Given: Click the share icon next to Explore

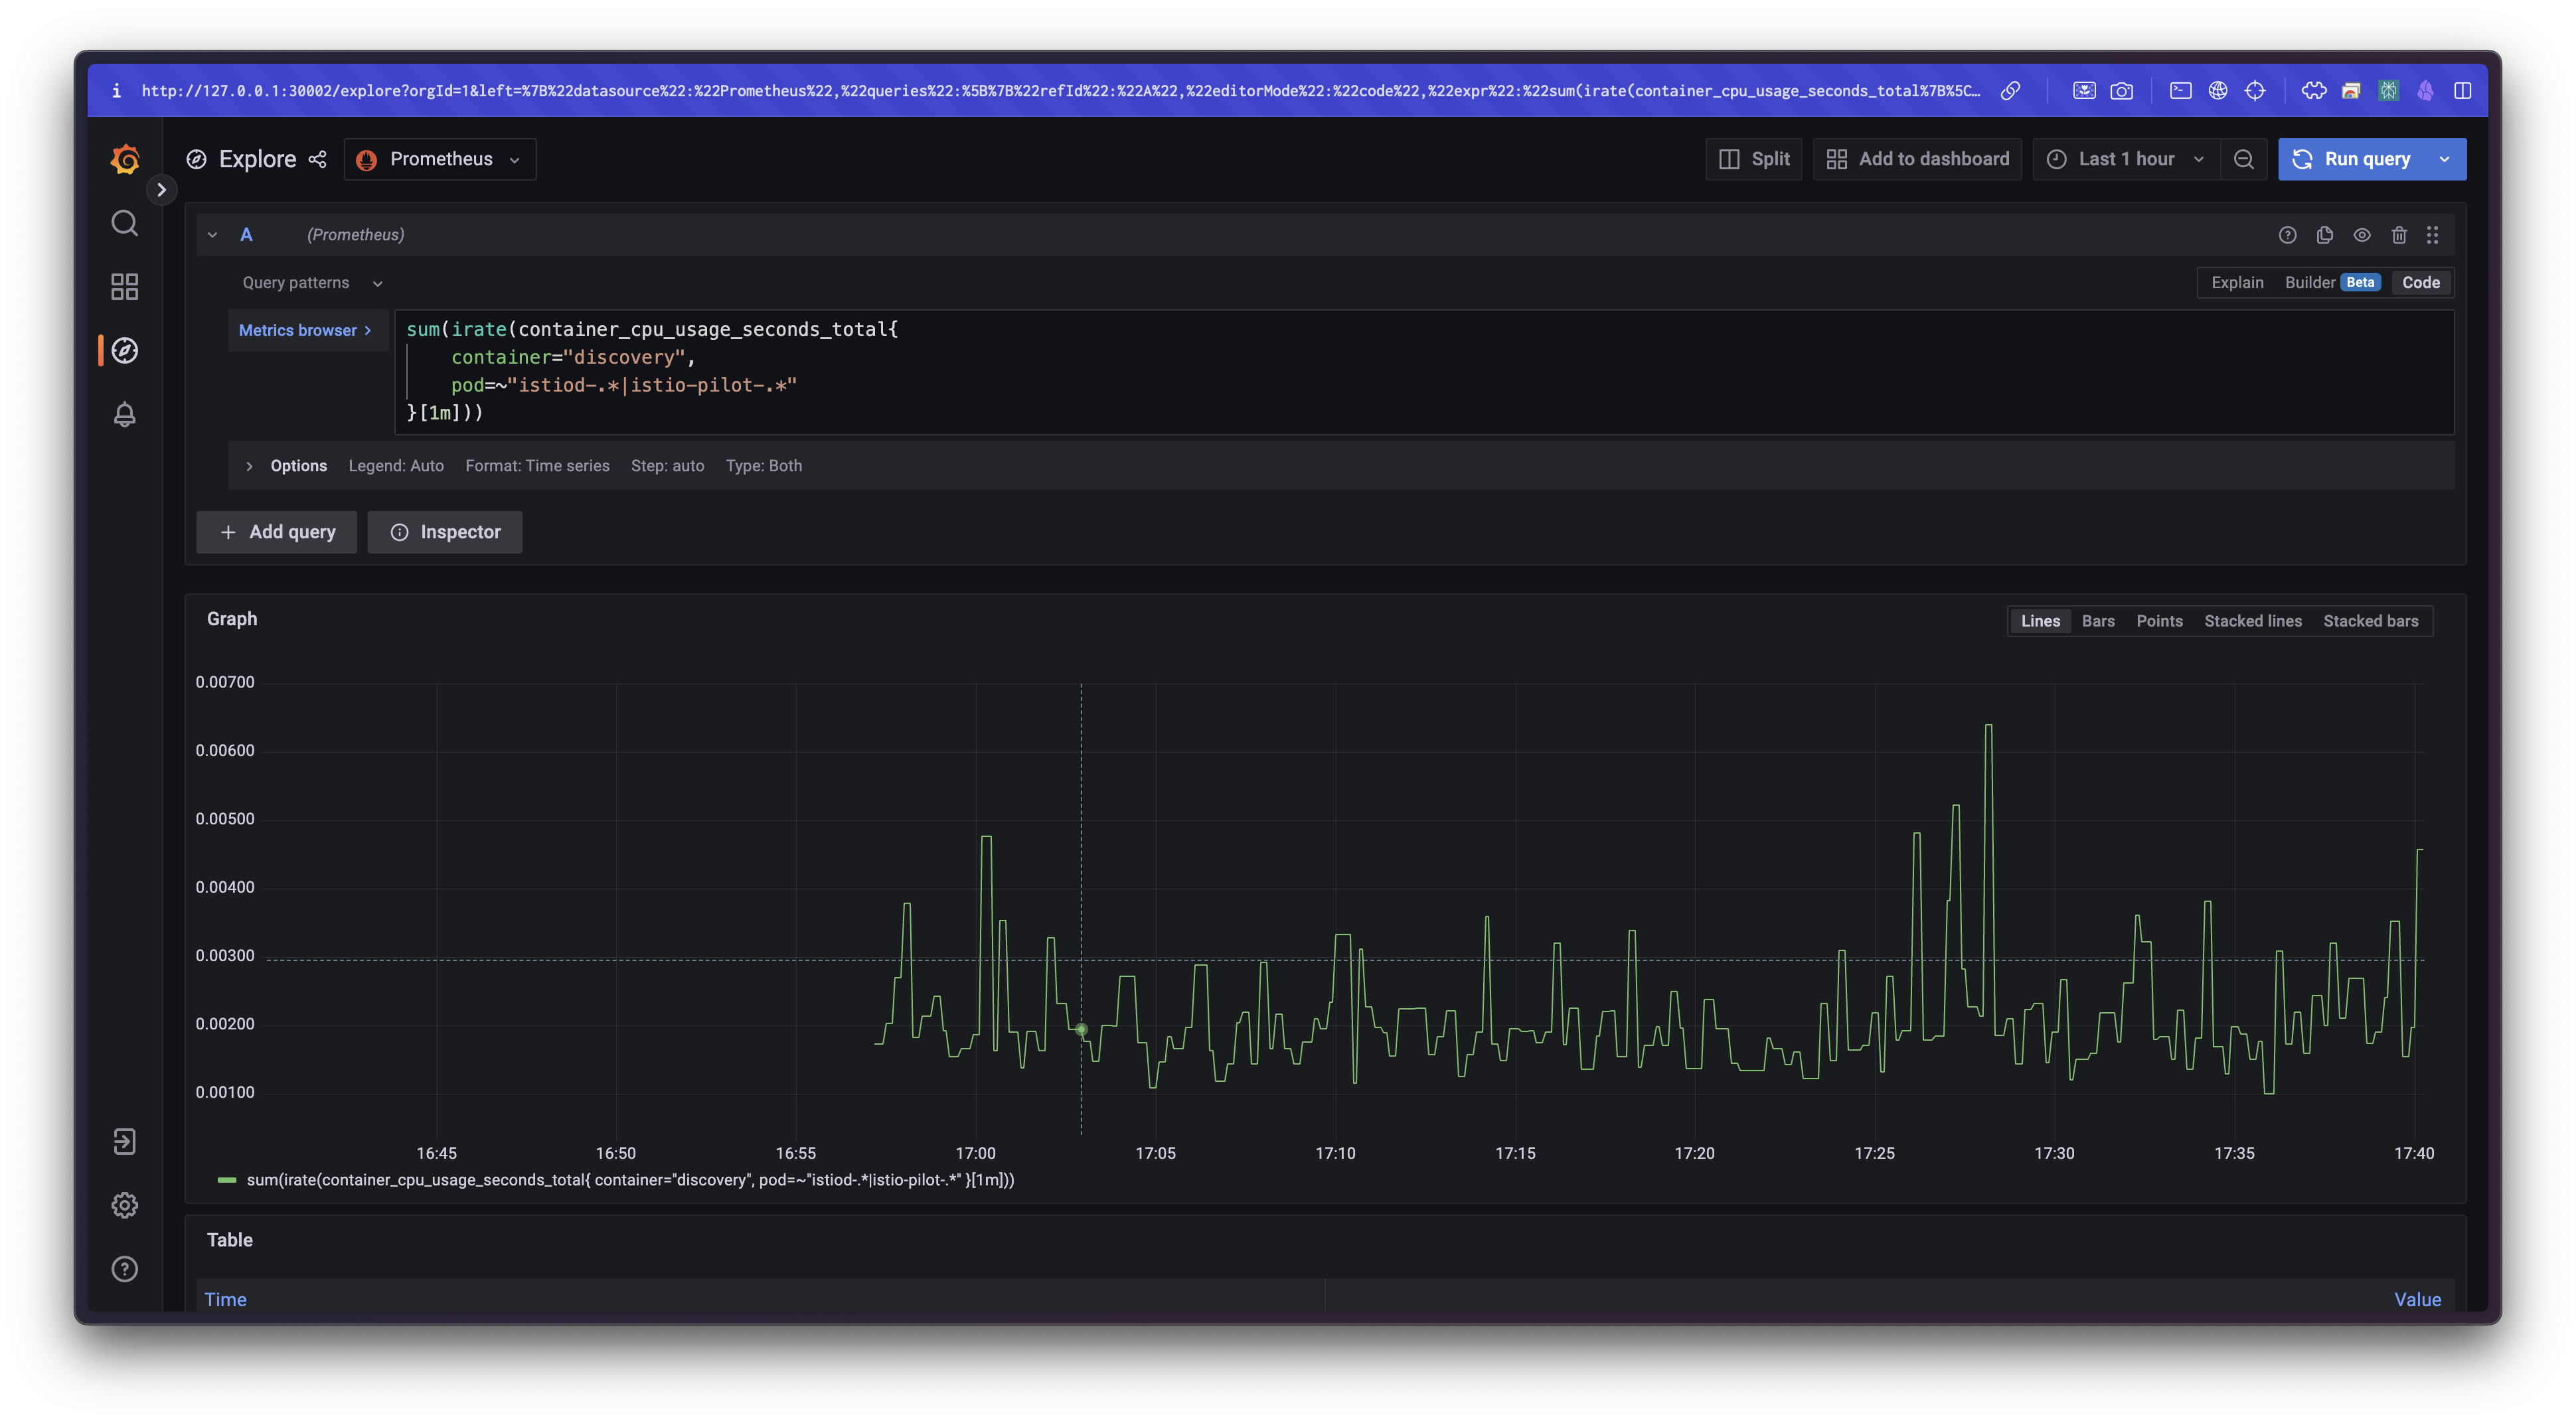Looking at the screenshot, I should (x=317, y=159).
